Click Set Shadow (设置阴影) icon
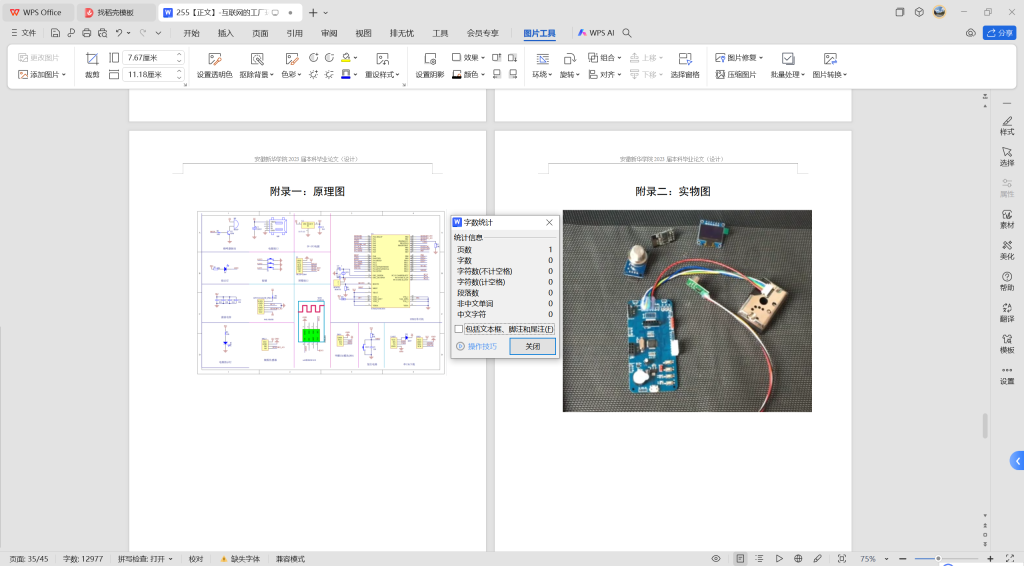 tap(430, 59)
